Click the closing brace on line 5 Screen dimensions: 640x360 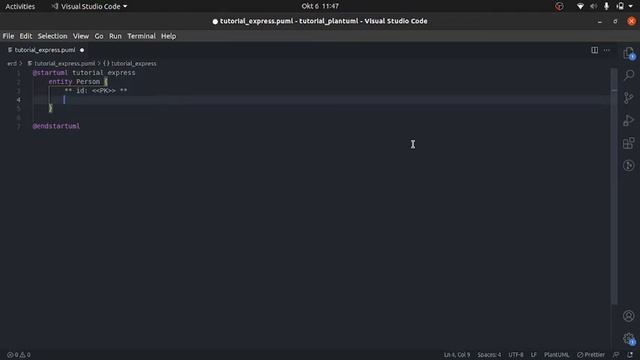click(x=50, y=108)
